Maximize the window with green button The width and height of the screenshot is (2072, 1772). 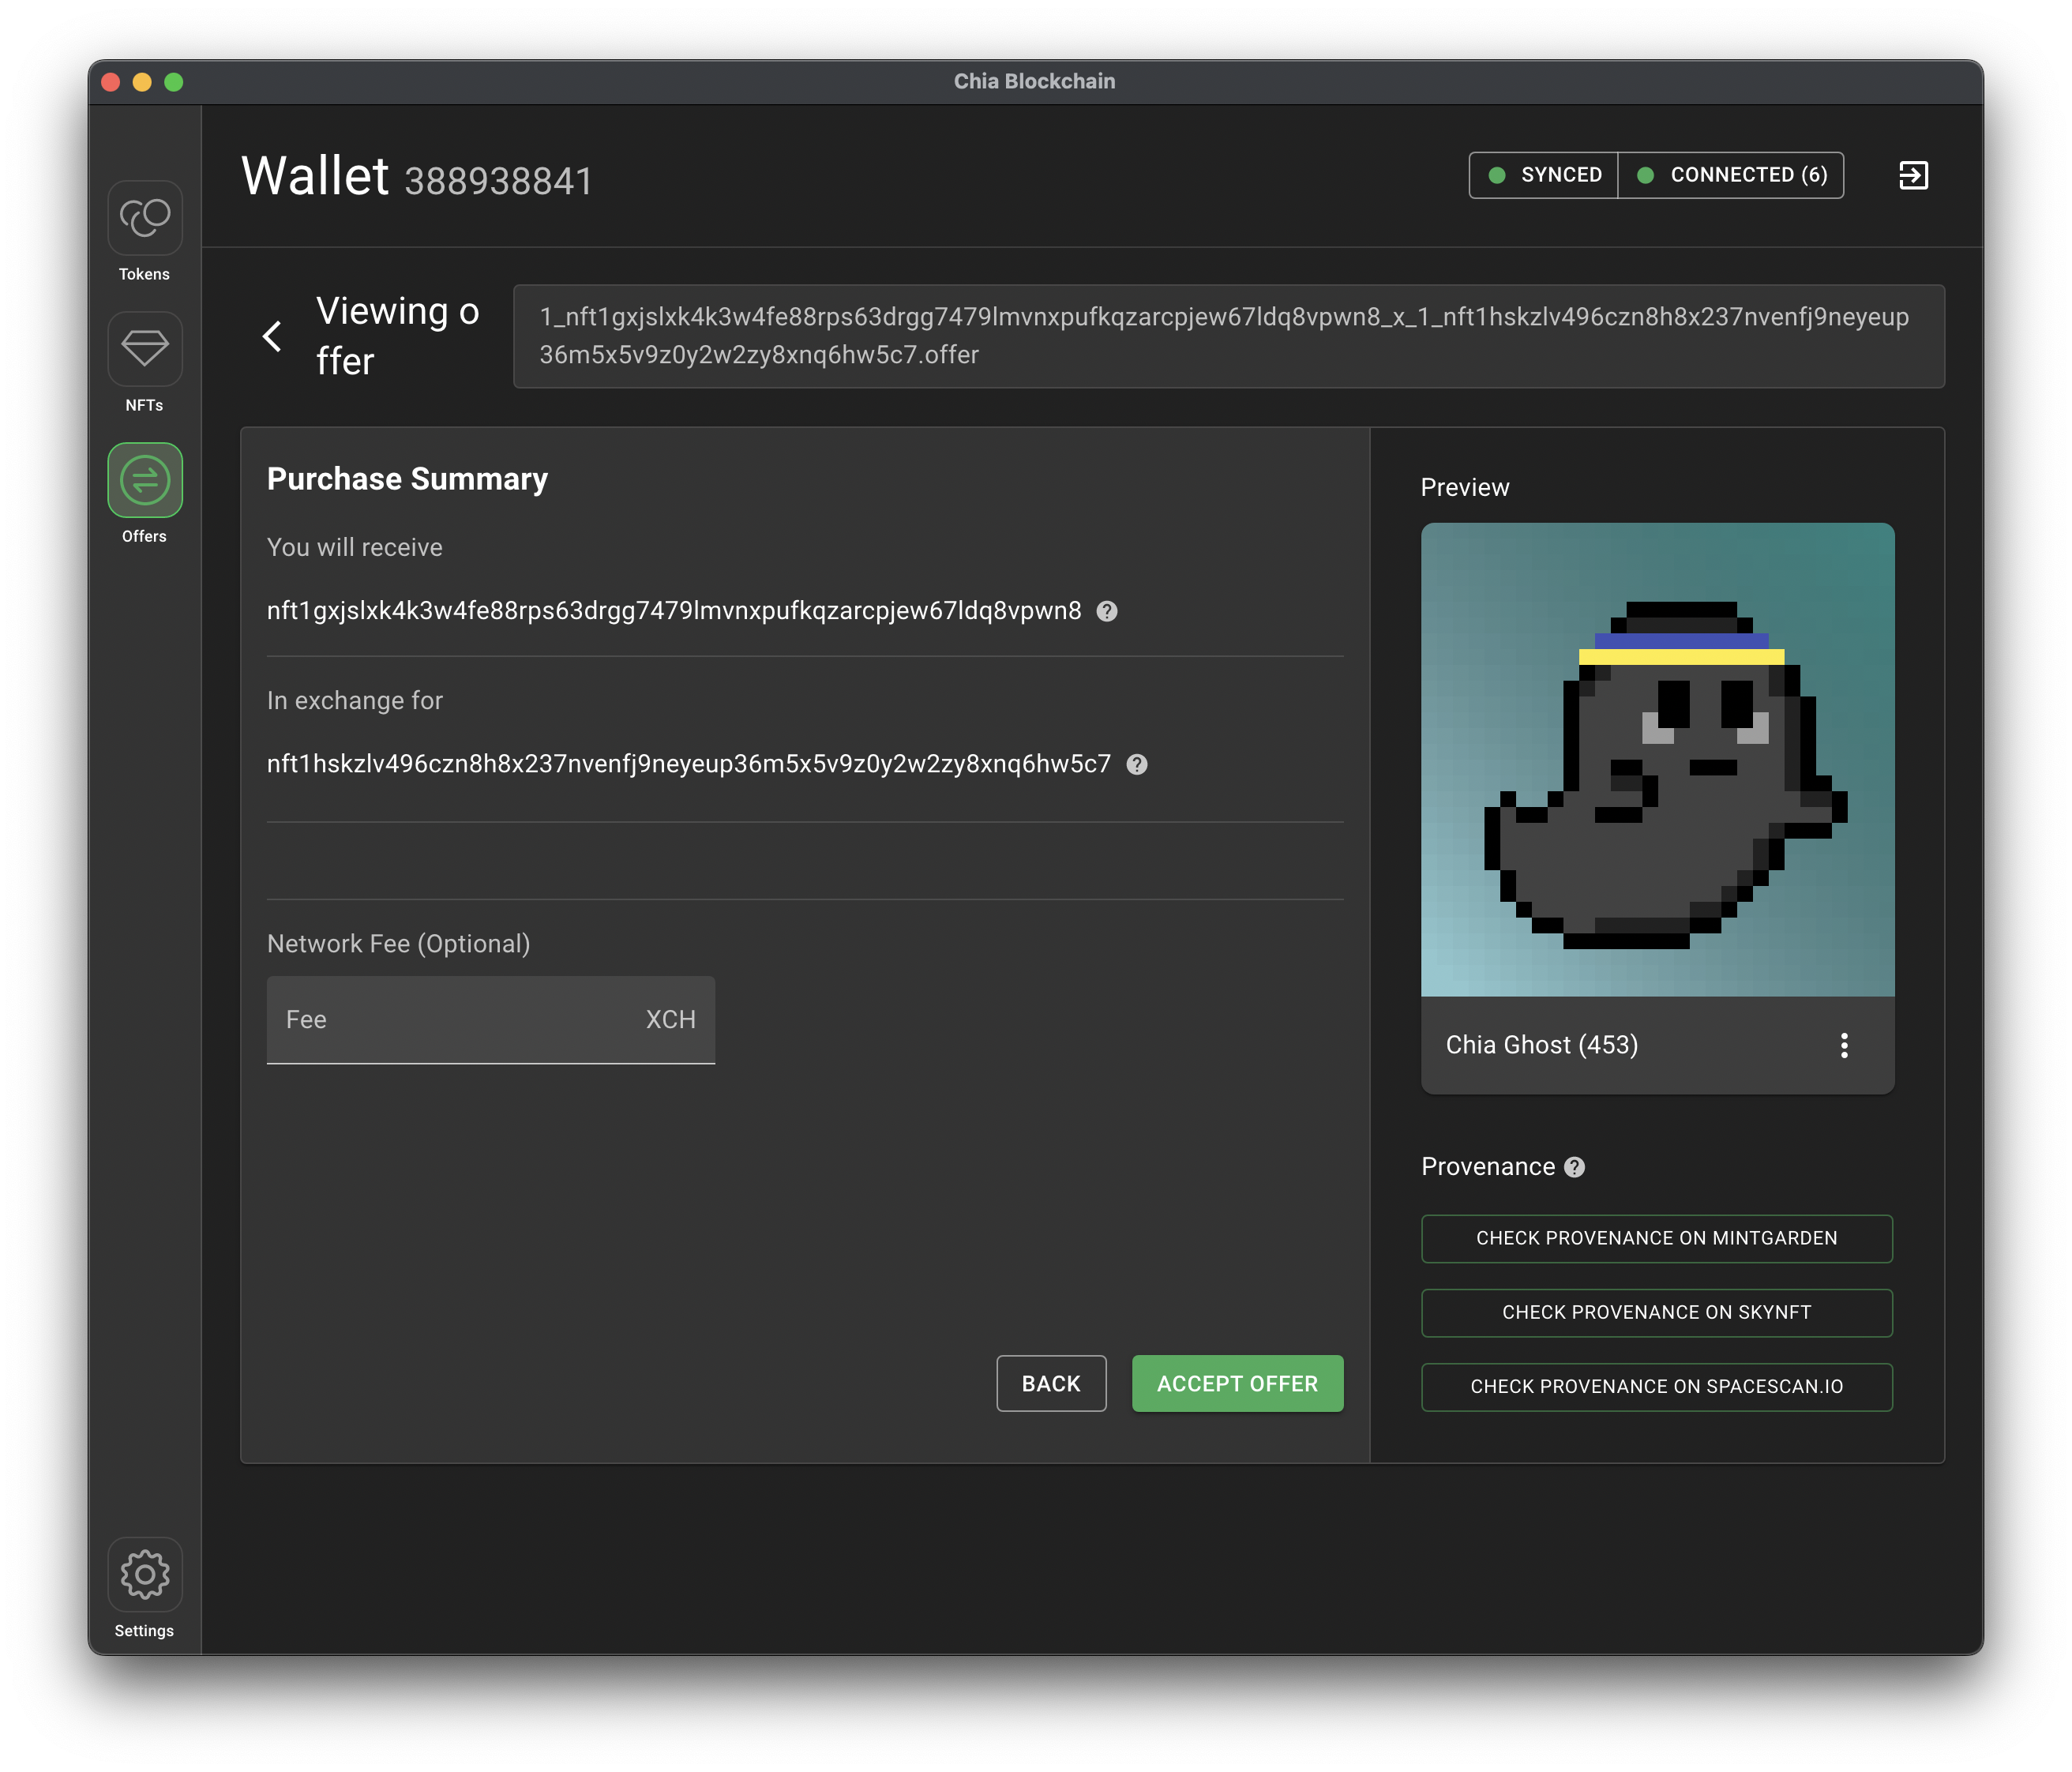(x=174, y=82)
